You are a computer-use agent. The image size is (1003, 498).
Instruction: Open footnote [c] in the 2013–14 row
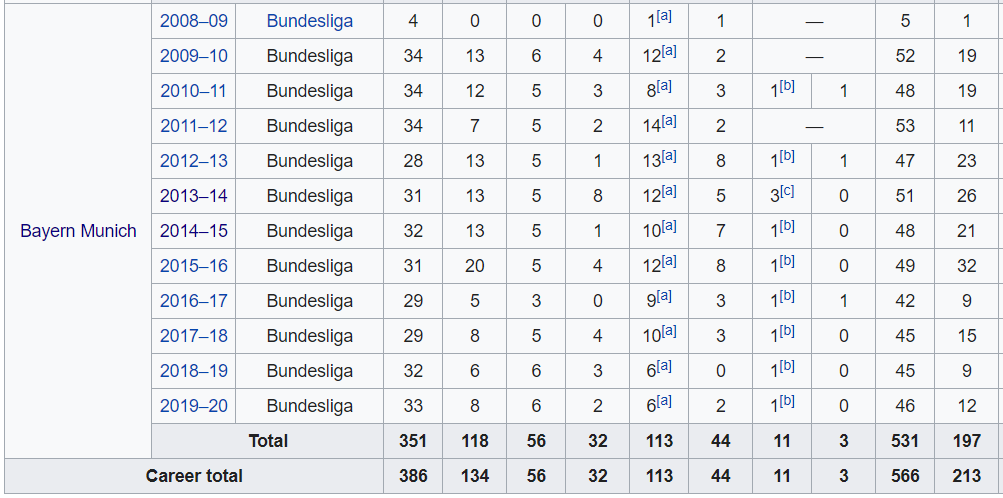(x=787, y=191)
